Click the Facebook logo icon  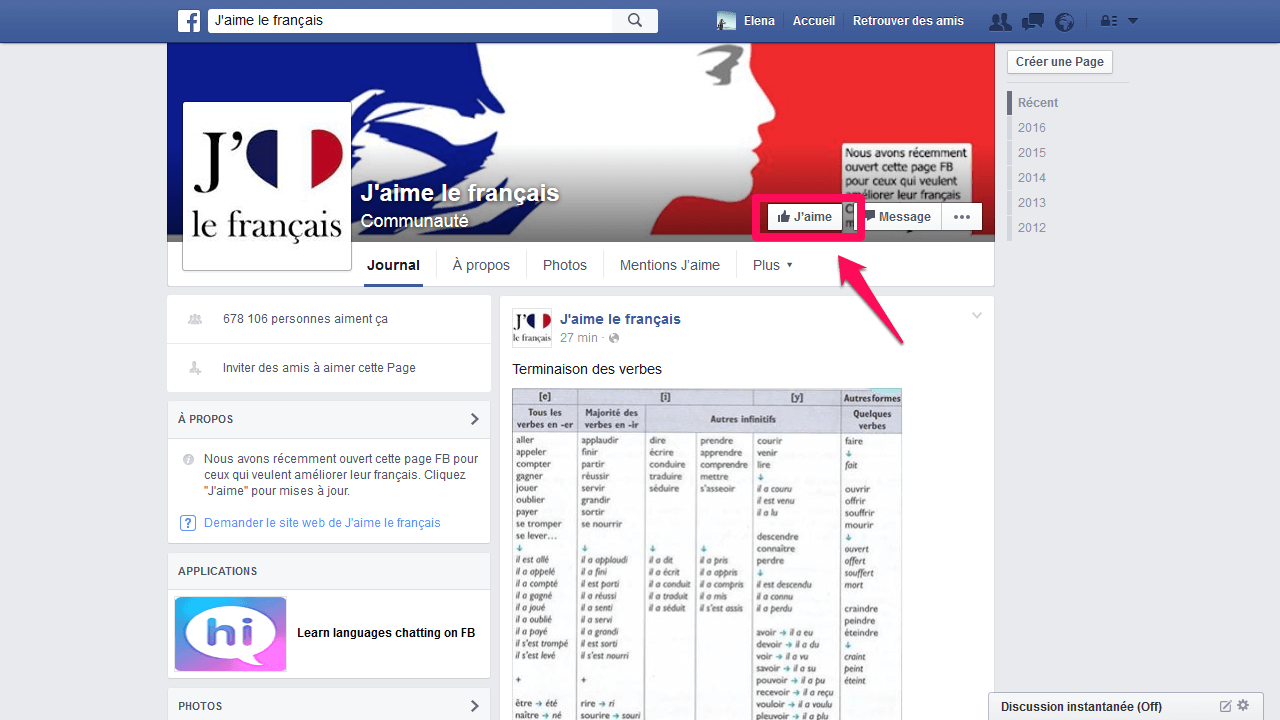pyautogui.click(x=189, y=21)
